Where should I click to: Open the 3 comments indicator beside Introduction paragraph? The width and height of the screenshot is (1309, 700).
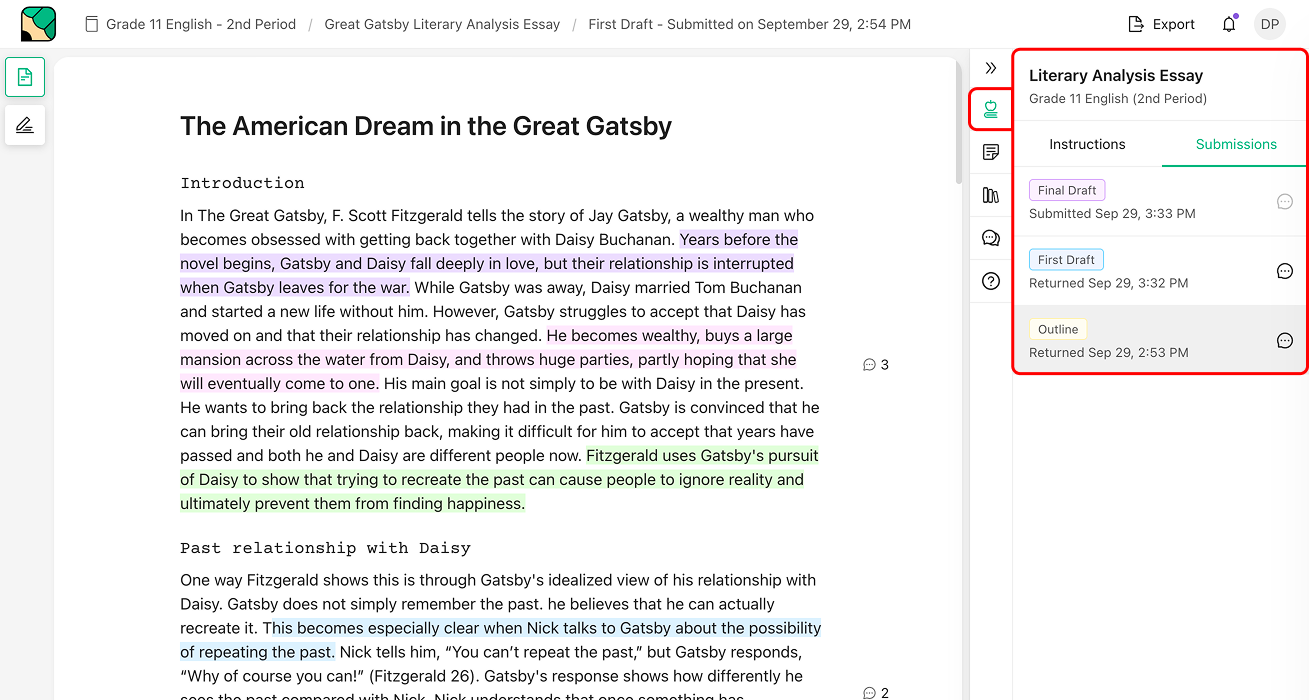[x=876, y=365]
